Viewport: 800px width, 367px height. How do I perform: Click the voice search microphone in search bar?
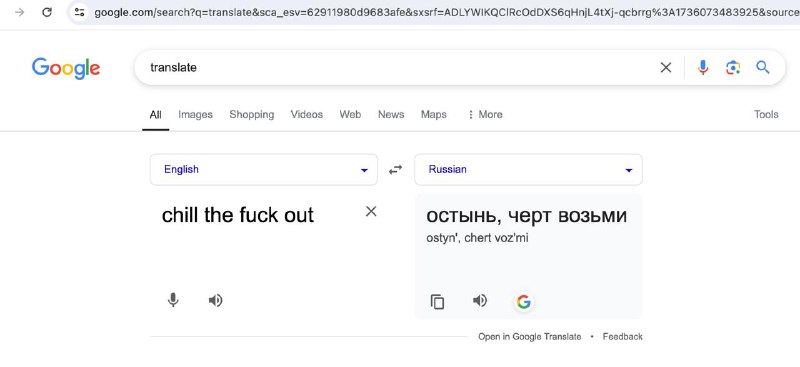coord(703,67)
